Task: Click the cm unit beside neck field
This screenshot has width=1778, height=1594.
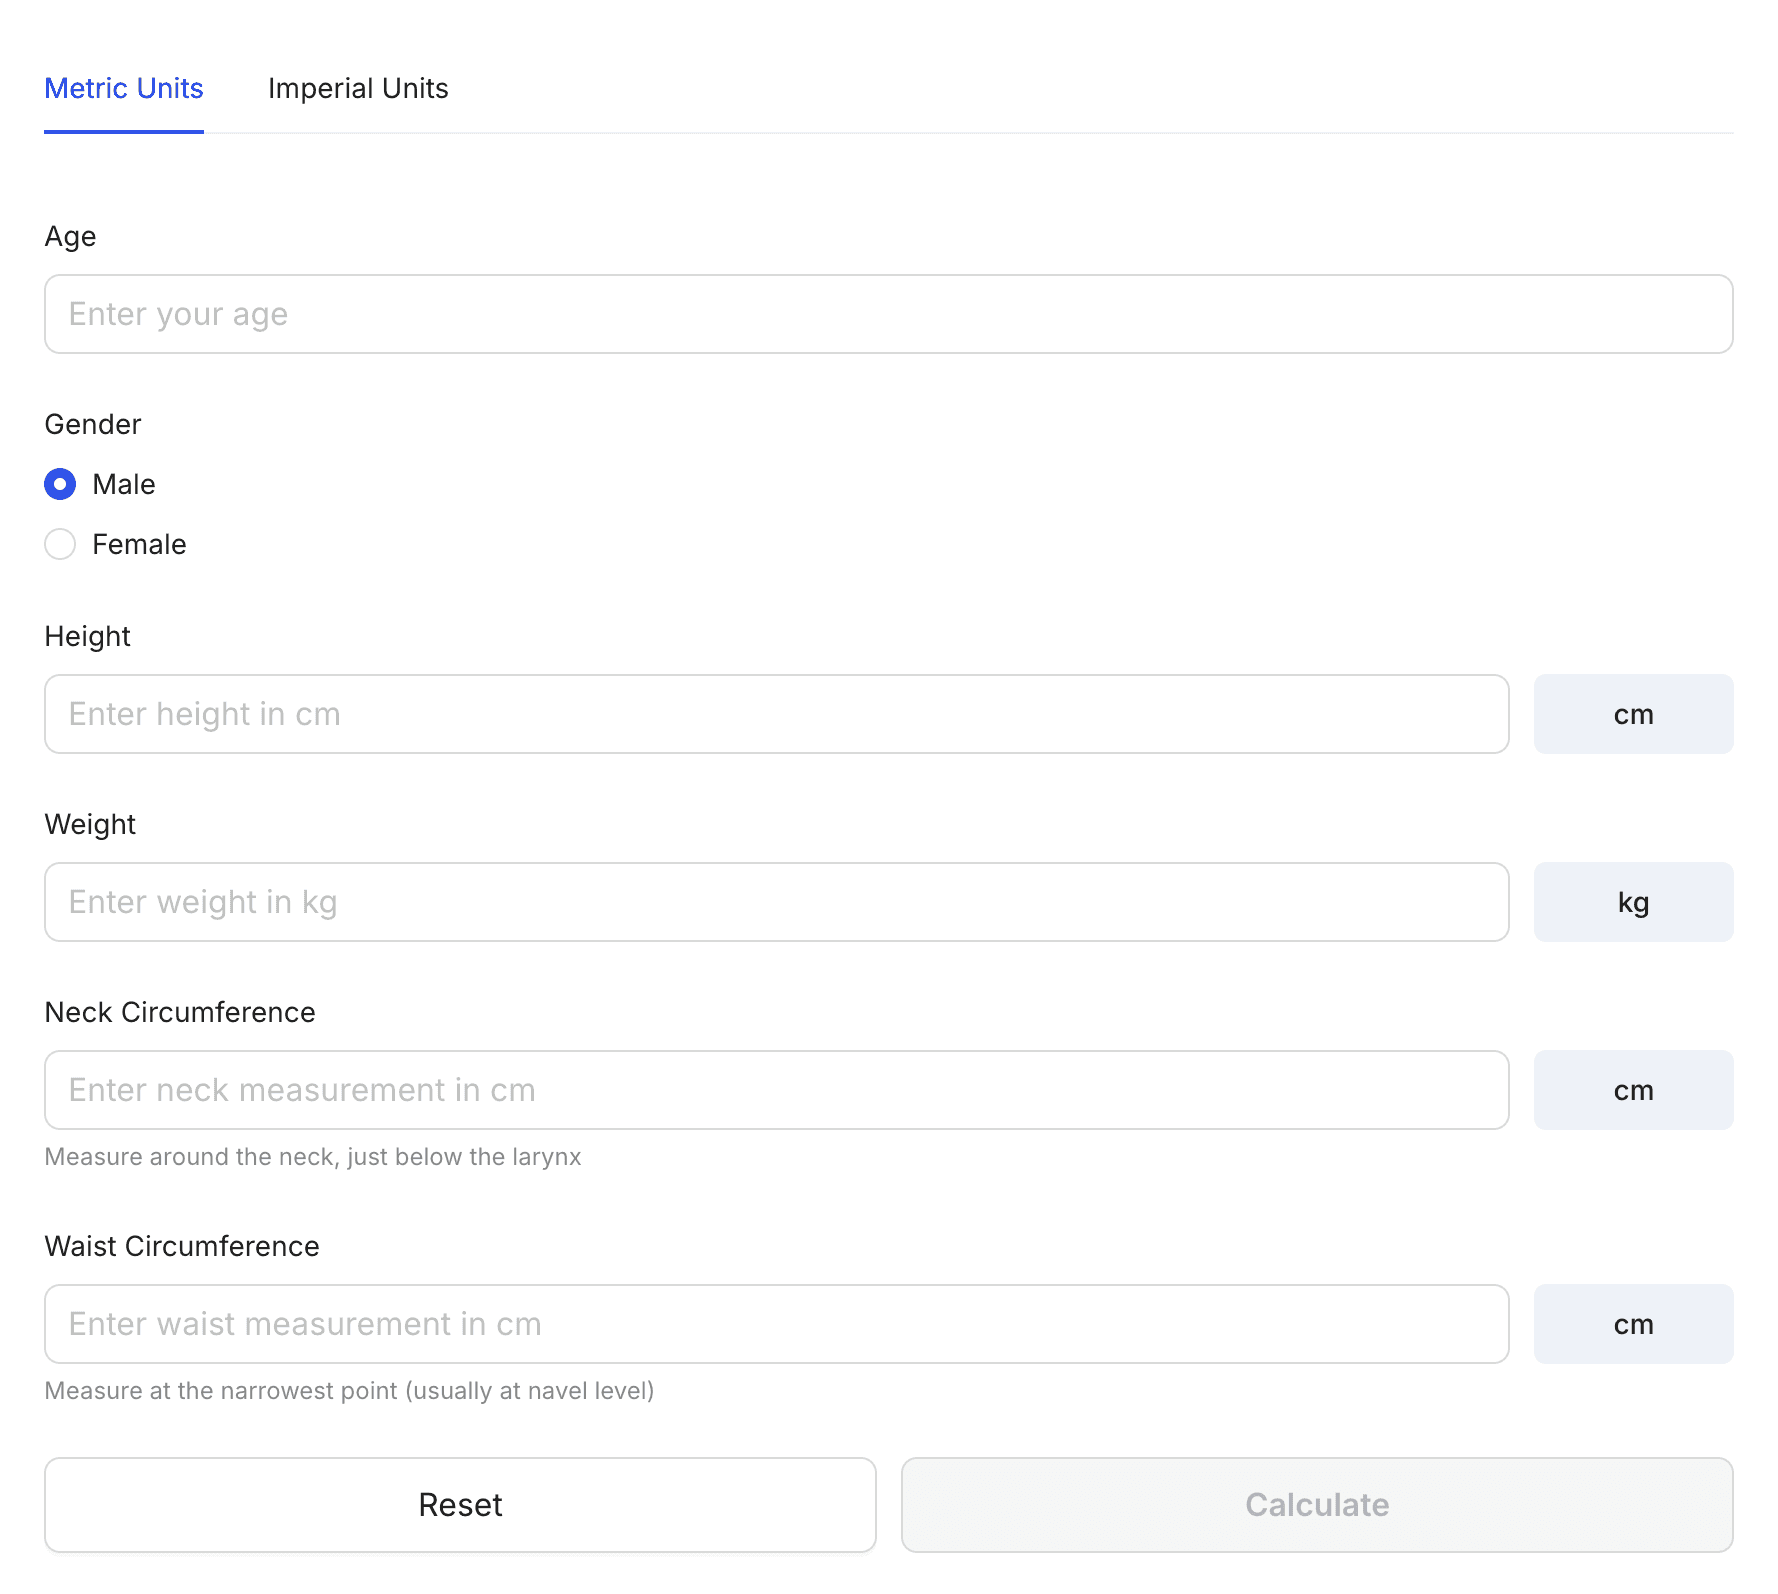Action: (1632, 1090)
